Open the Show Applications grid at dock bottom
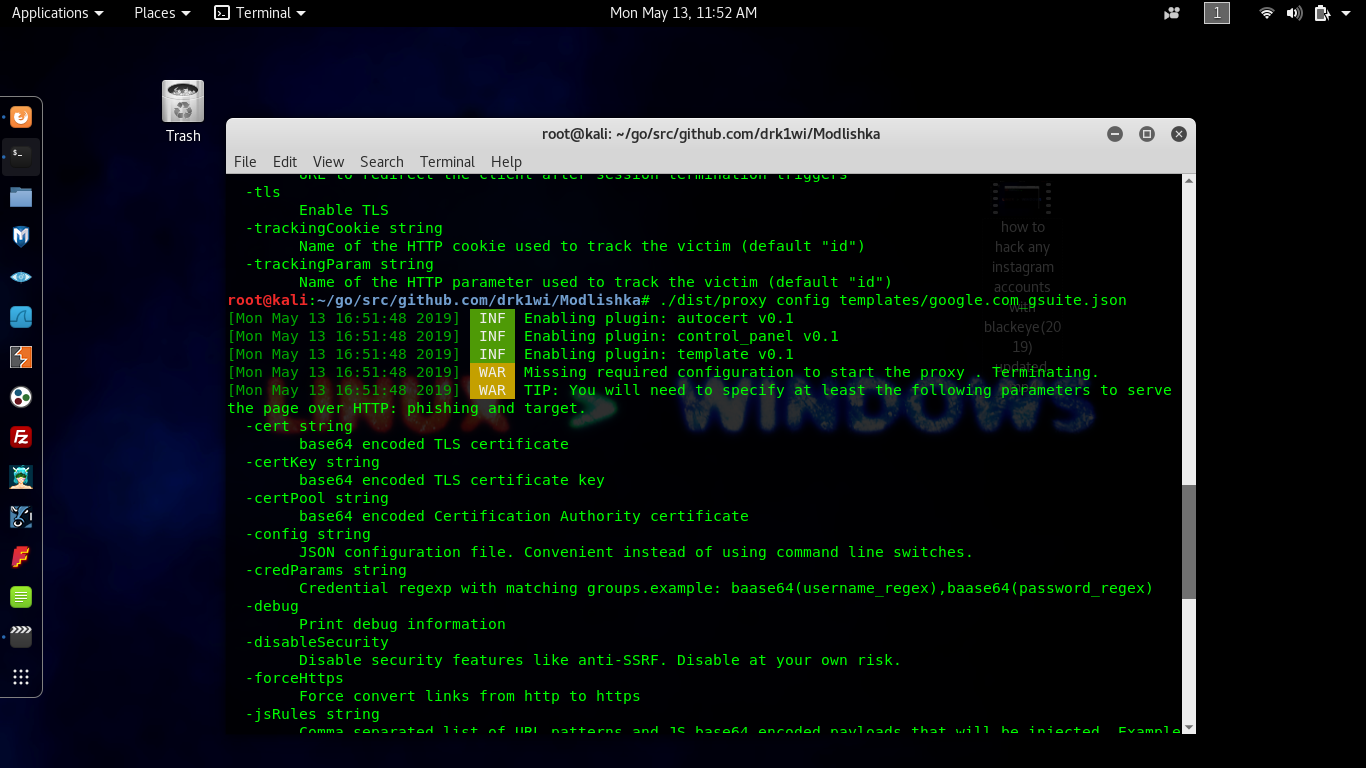1366x768 pixels. [x=21, y=677]
